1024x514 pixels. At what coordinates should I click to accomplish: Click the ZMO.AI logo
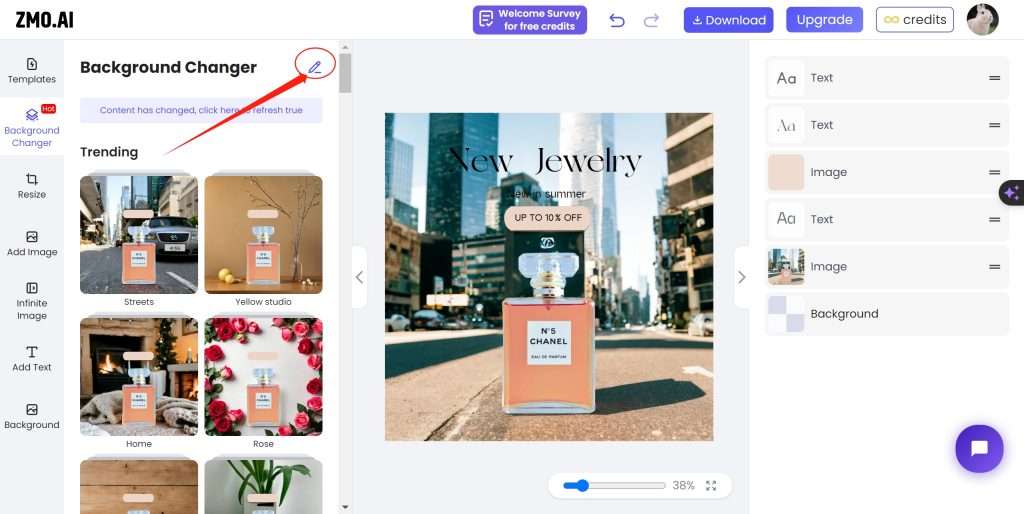44,20
